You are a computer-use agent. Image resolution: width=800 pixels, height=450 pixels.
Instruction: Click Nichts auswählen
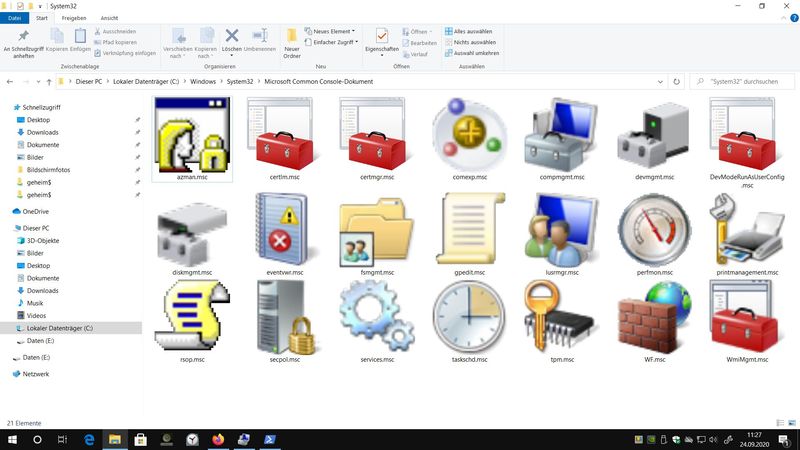click(470, 42)
